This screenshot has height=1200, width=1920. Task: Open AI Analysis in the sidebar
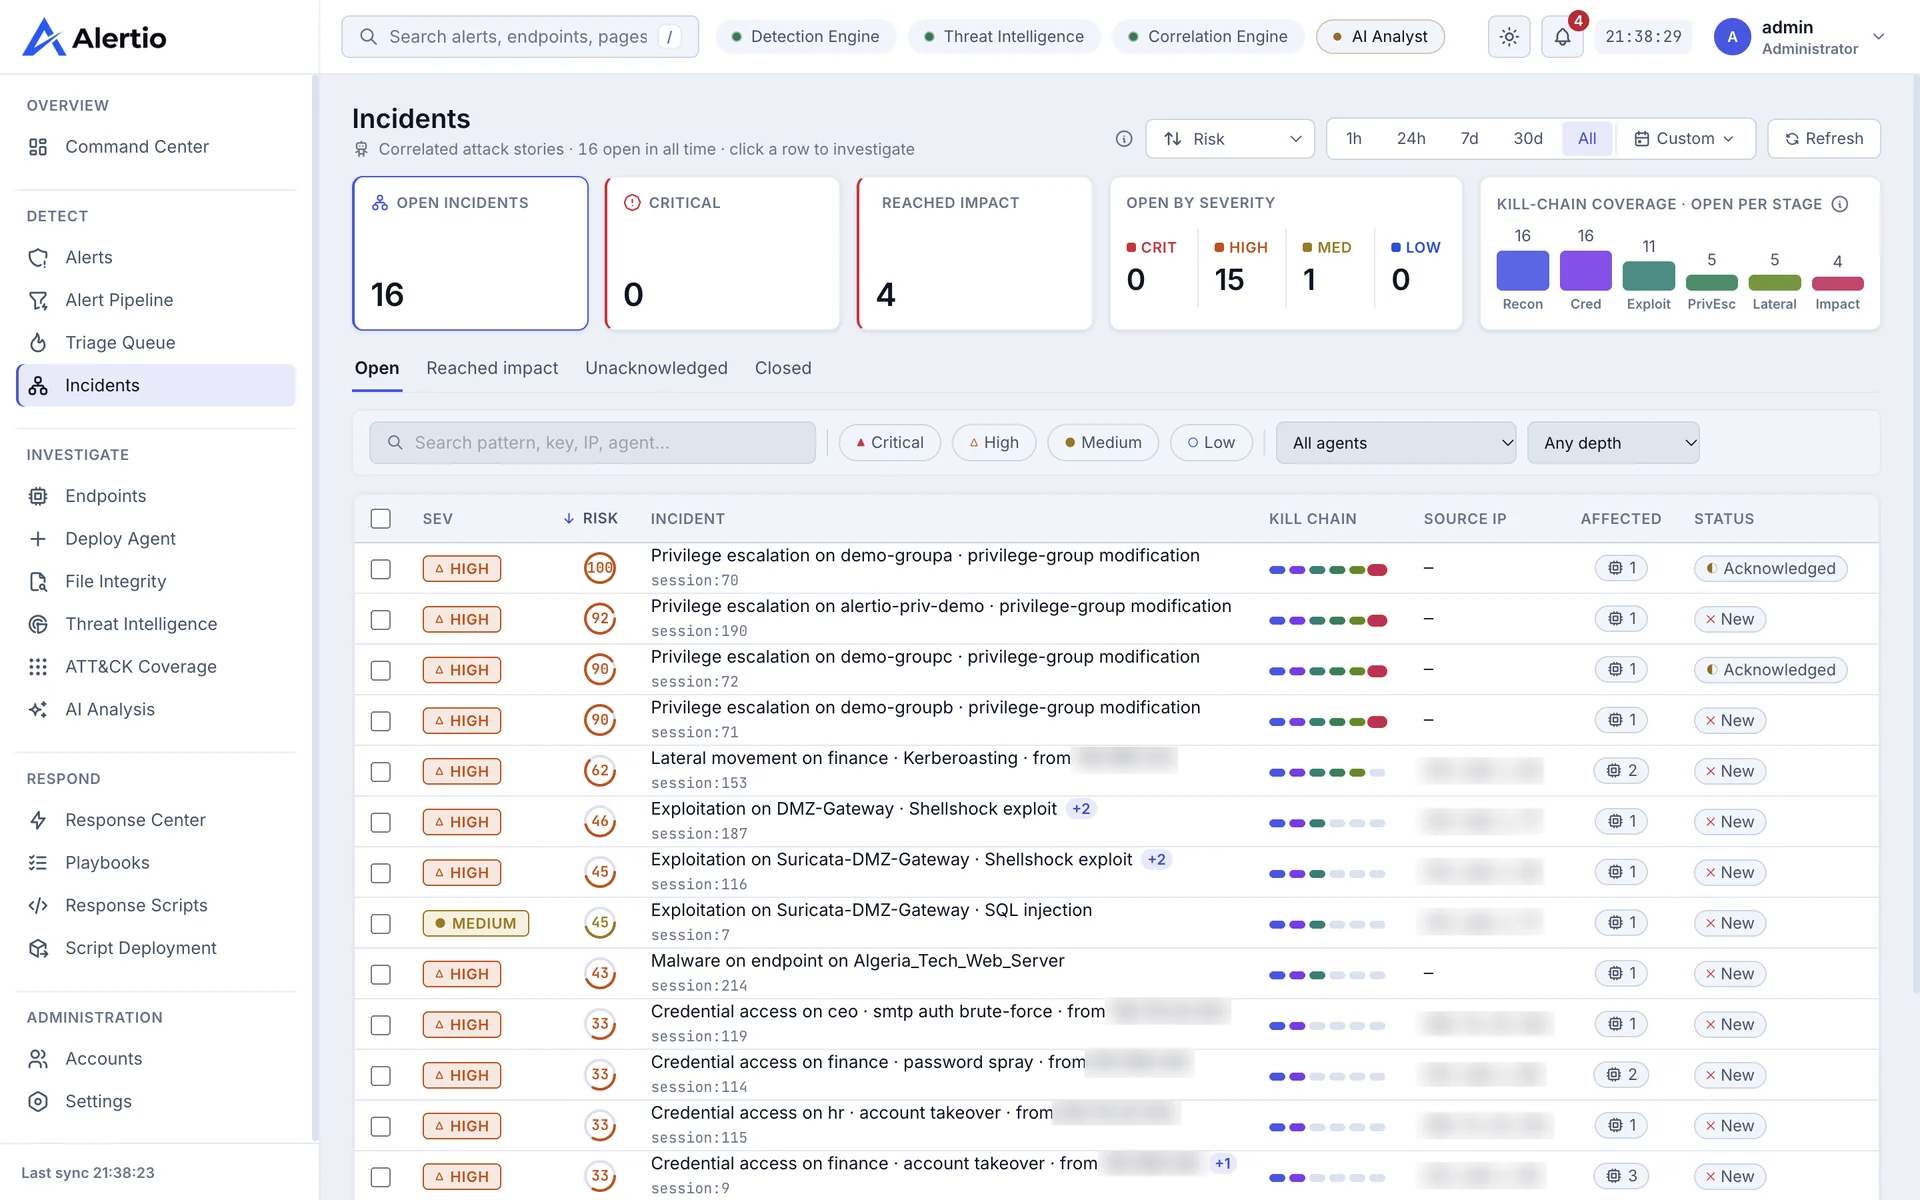[156, 709]
